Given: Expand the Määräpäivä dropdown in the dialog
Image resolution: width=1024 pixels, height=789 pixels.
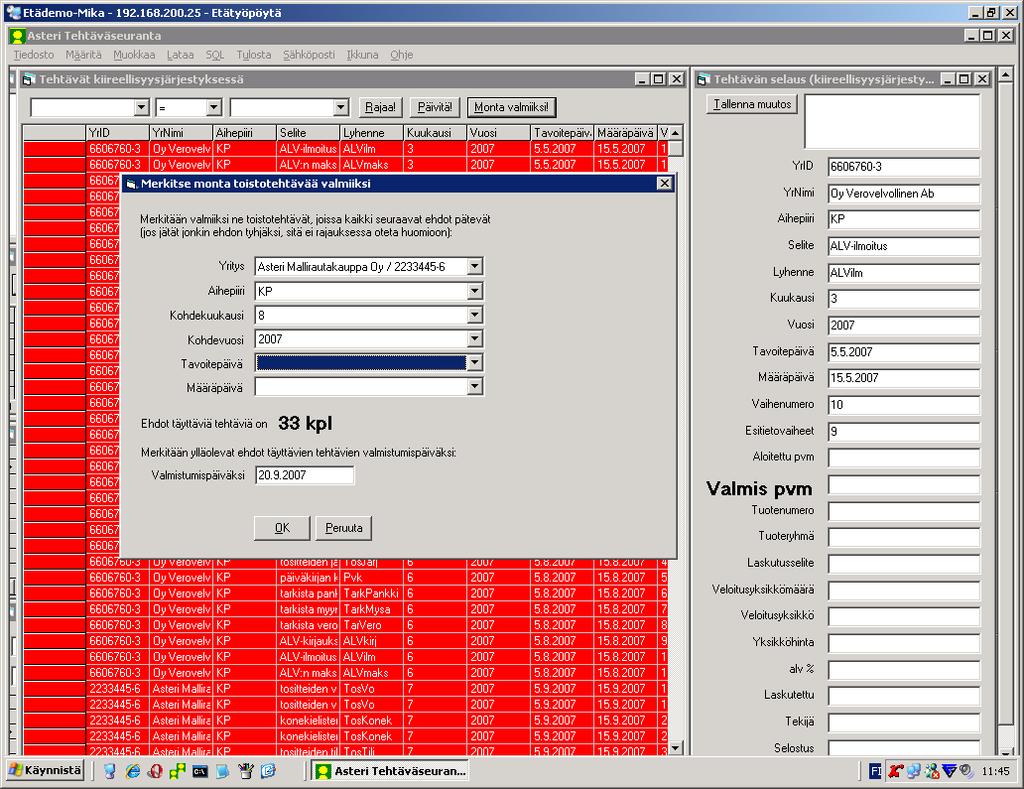Looking at the screenshot, I should pos(475,387).
